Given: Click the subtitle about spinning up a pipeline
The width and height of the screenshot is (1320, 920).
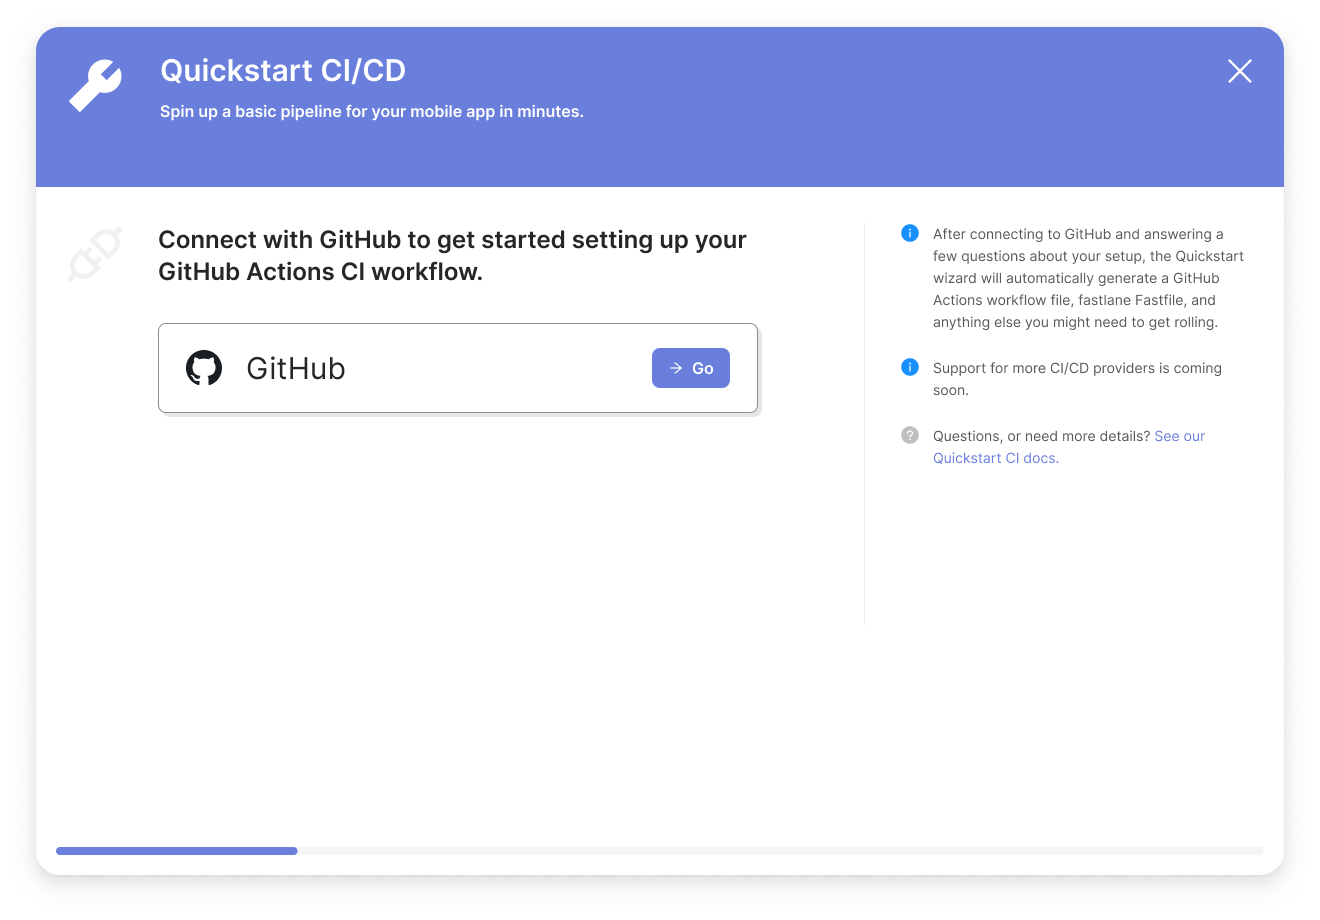Looking at the screenshot, I should (372, 111).
